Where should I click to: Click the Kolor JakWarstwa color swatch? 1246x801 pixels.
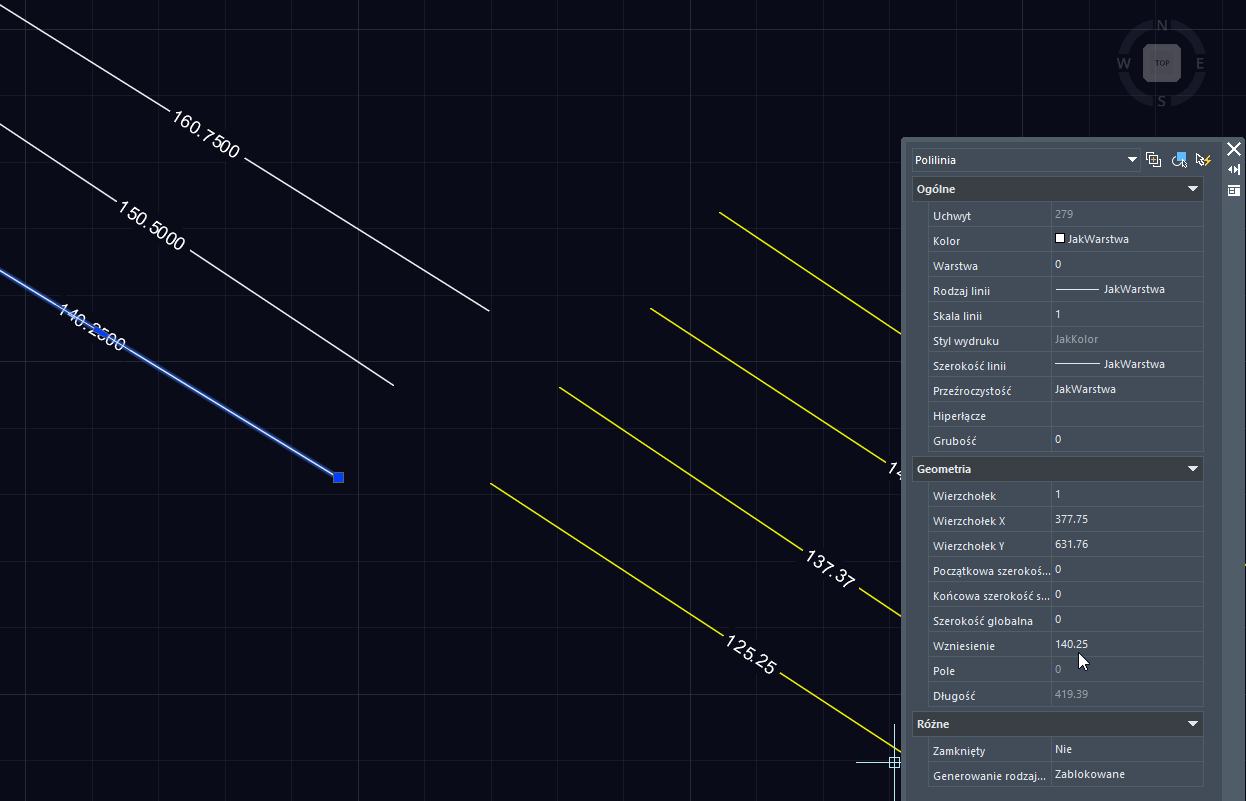(x=1060, y=239)
